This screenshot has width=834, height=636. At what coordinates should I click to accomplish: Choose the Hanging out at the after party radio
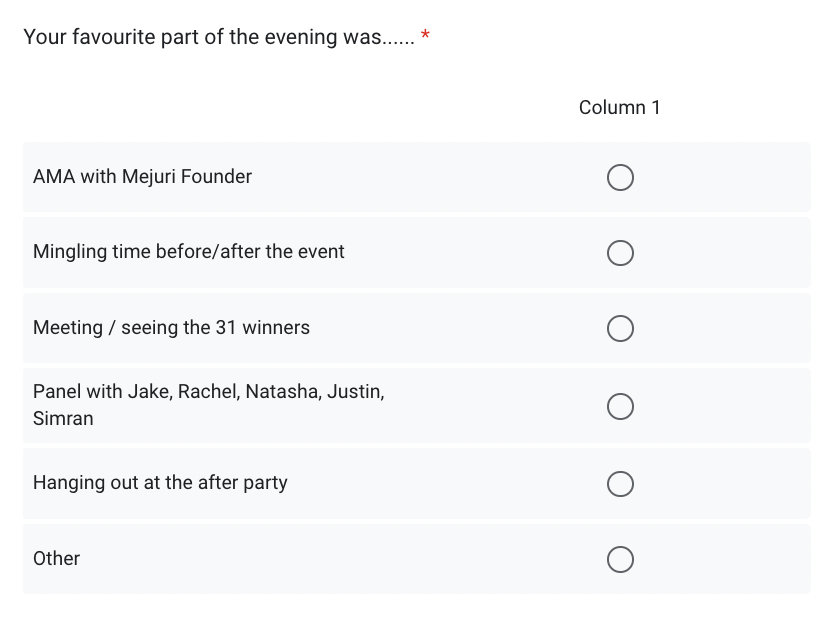(620, 484)
